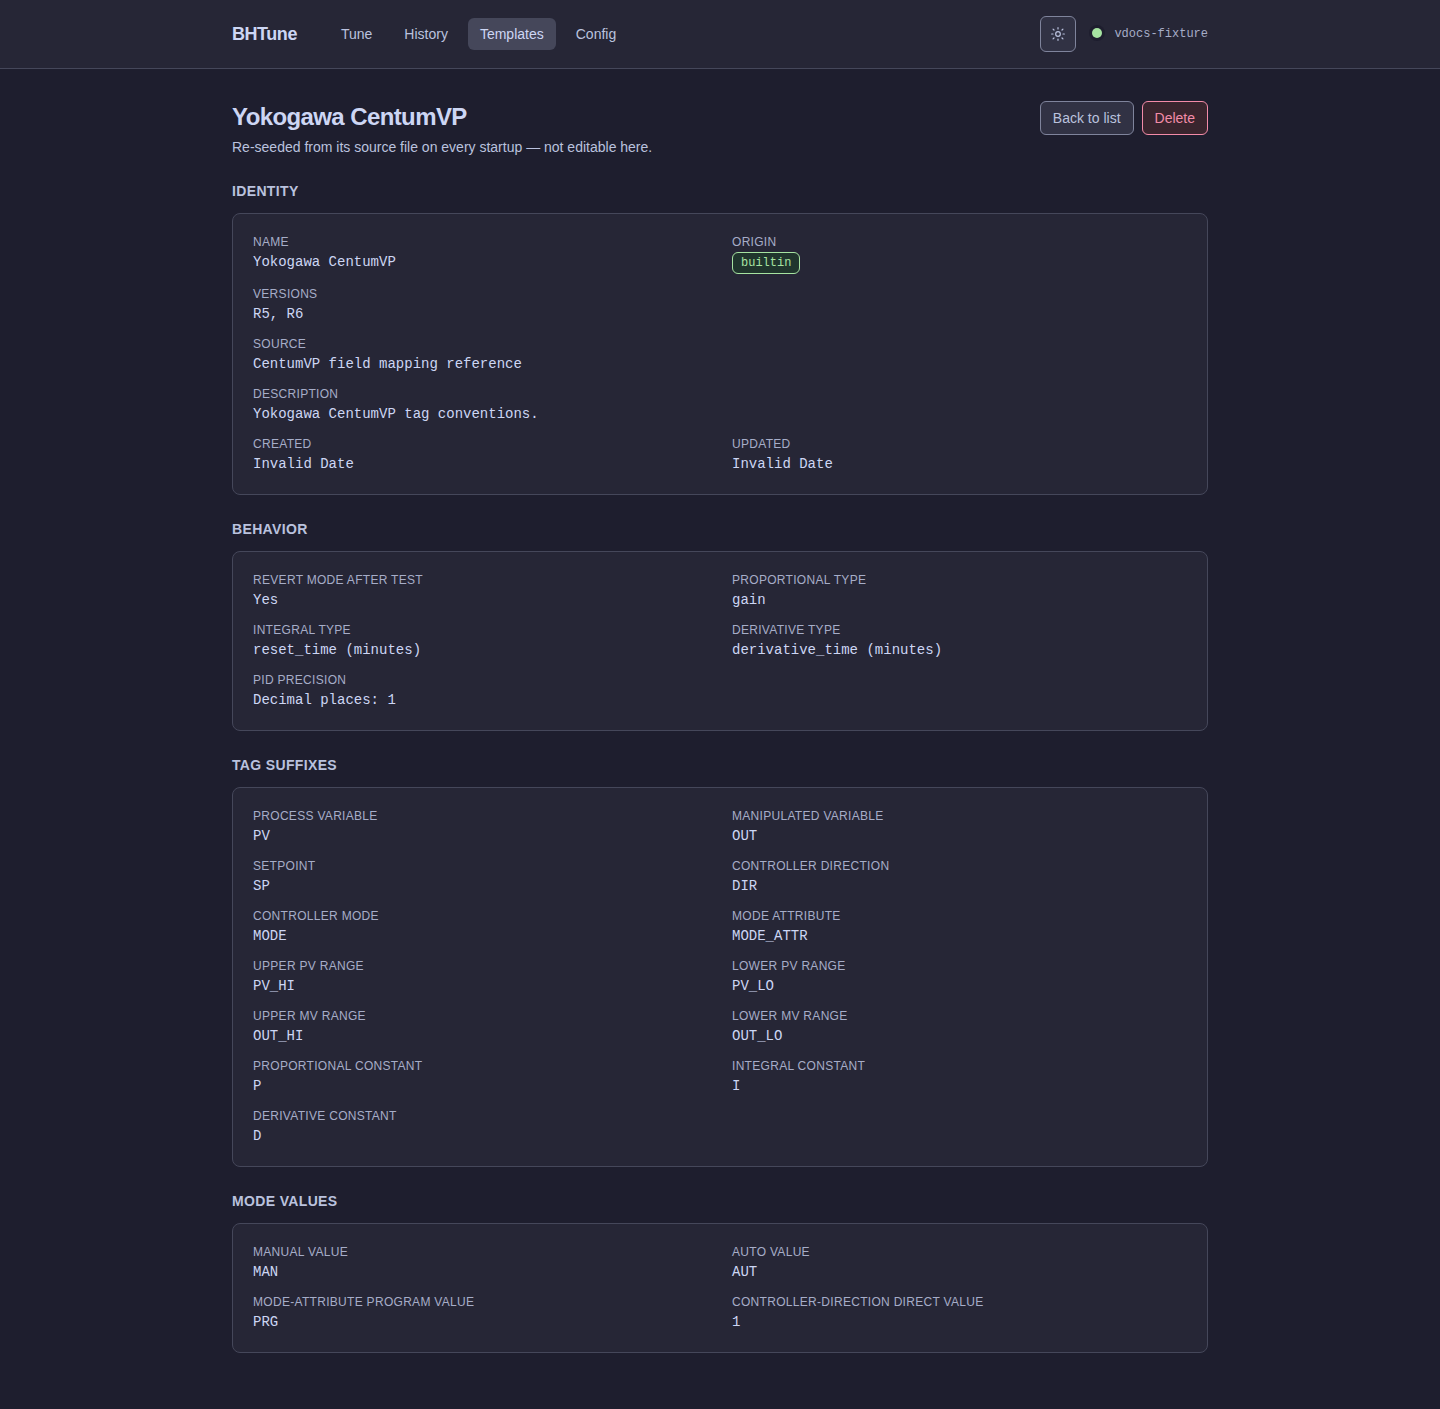1440x1409 pixels.
Task: Click the setpoint suffix SP
Action: coord(261,886)
